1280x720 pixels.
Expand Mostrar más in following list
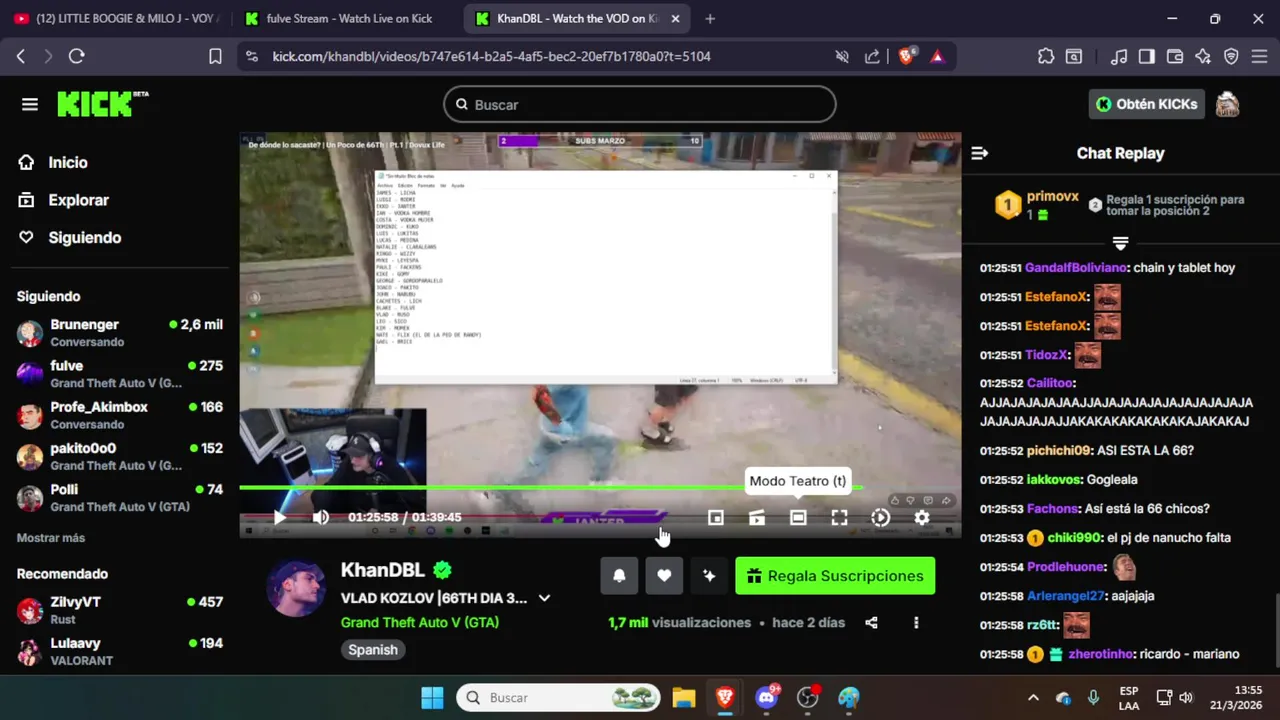click(x=51, y=538)
